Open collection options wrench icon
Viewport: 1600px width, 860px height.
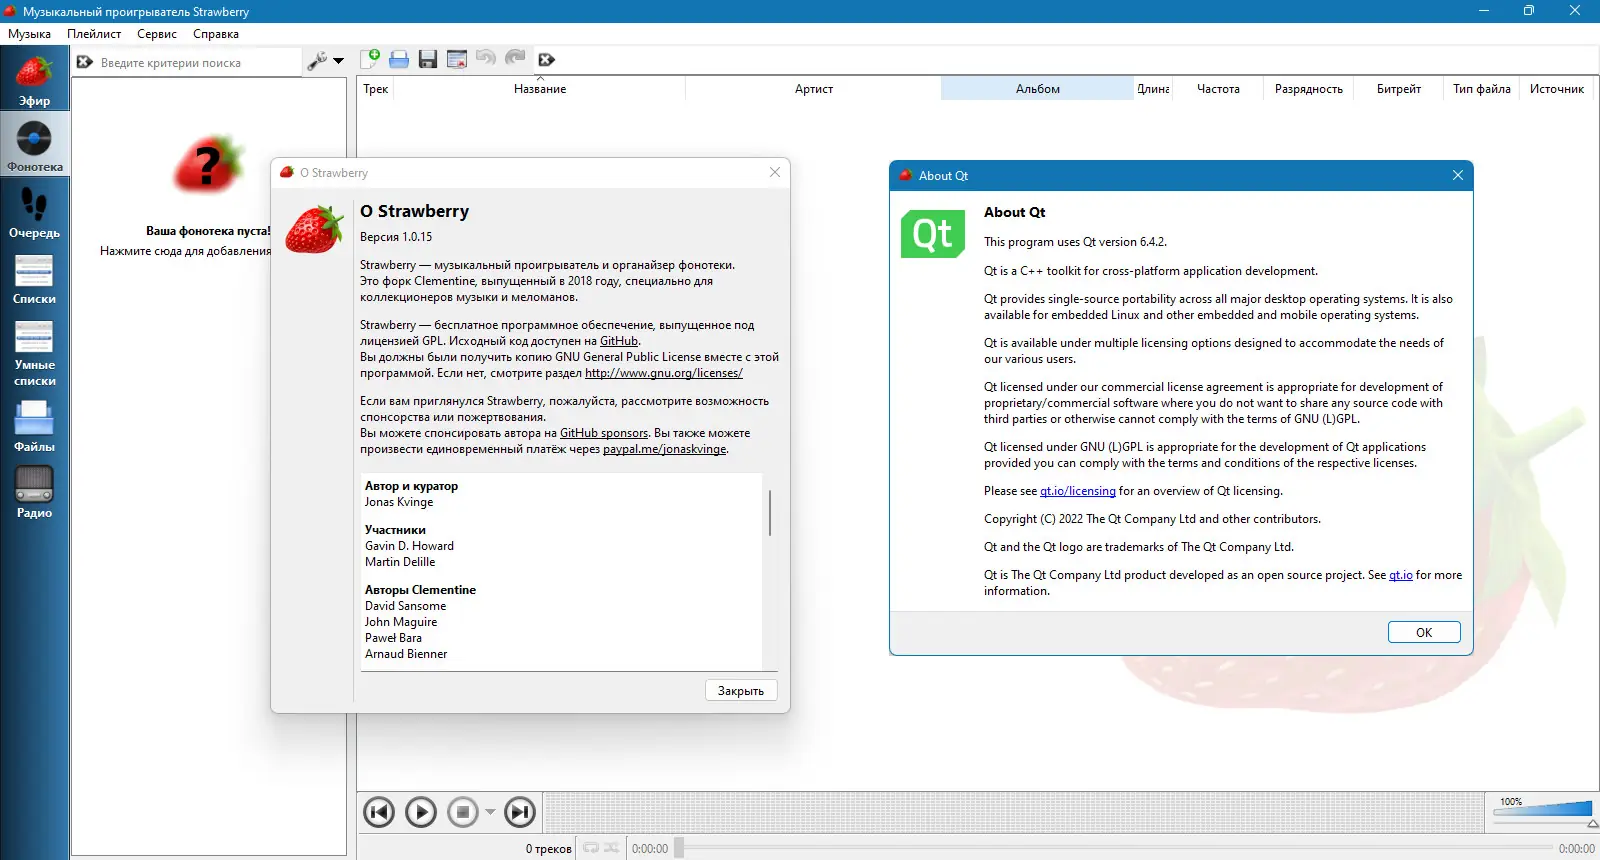[x=318, y=61]
